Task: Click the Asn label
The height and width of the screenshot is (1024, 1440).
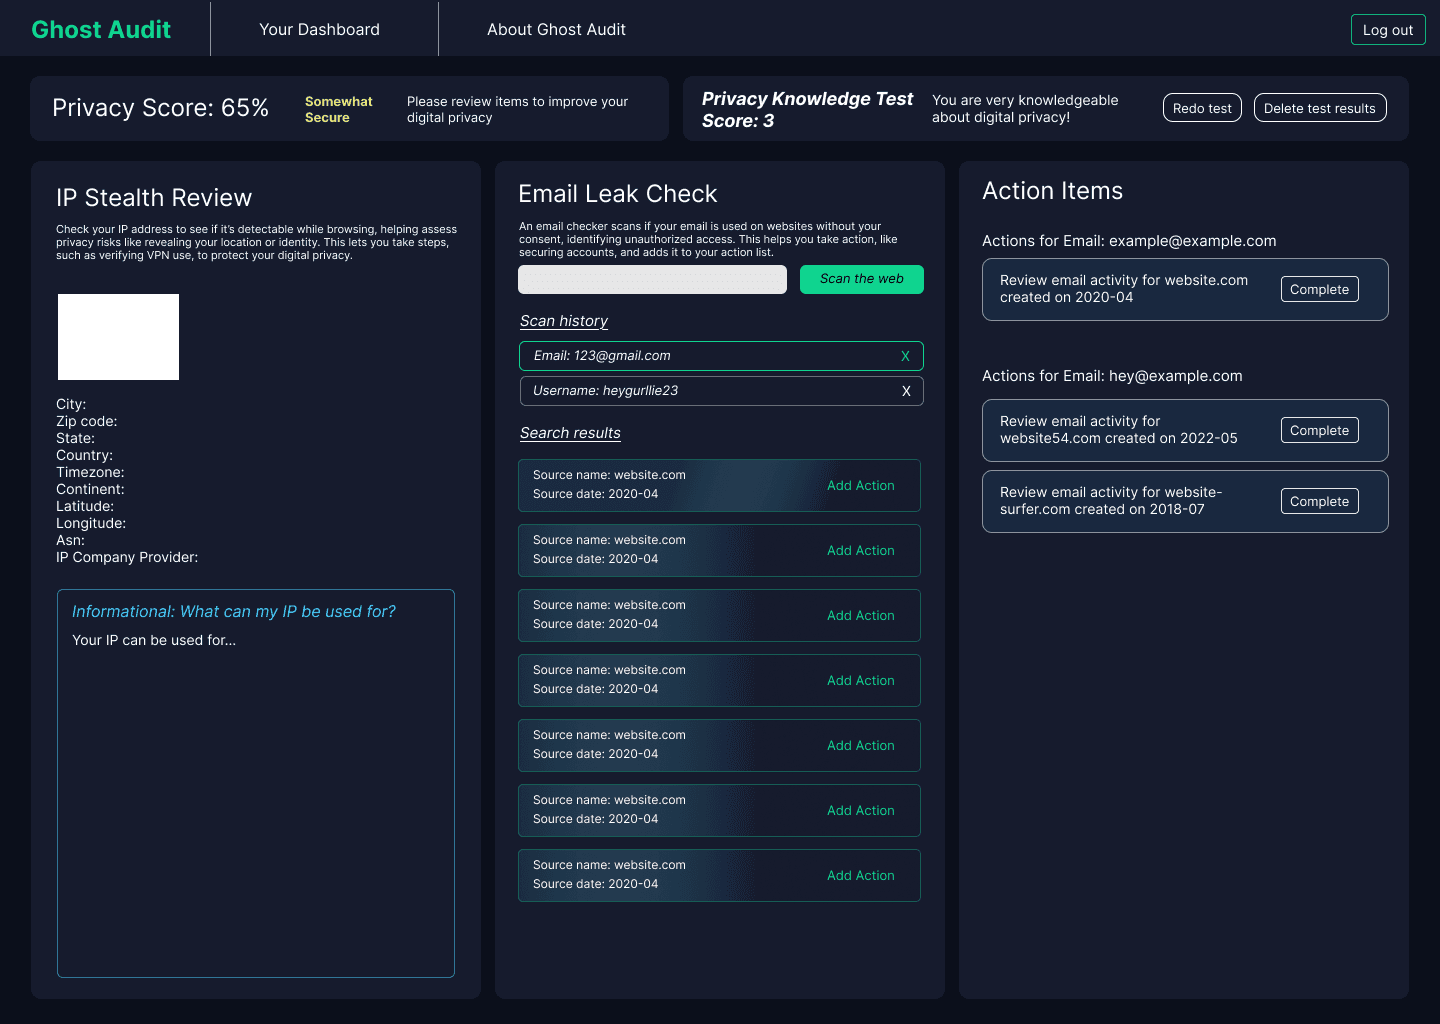Action: click(70, 540)
